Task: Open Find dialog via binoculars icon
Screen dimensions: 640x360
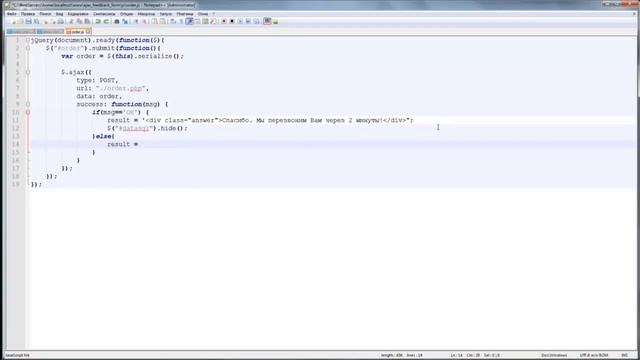Action: (x=117, y=21)
